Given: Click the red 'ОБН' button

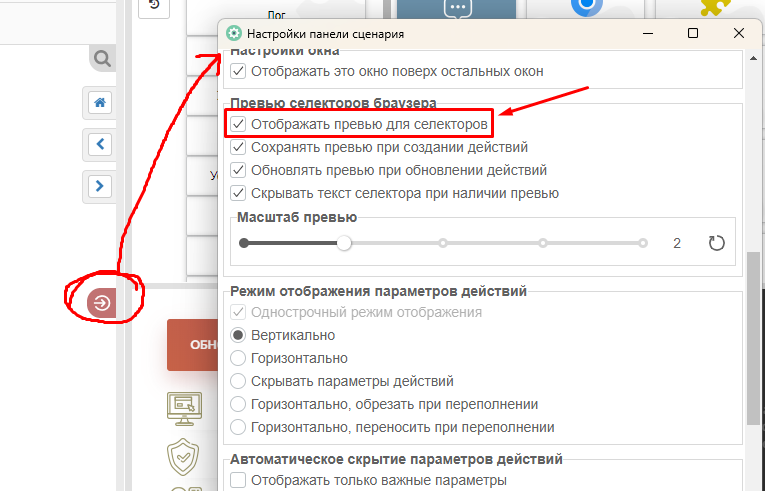Looking at the screenshot, I should (193, 345).
